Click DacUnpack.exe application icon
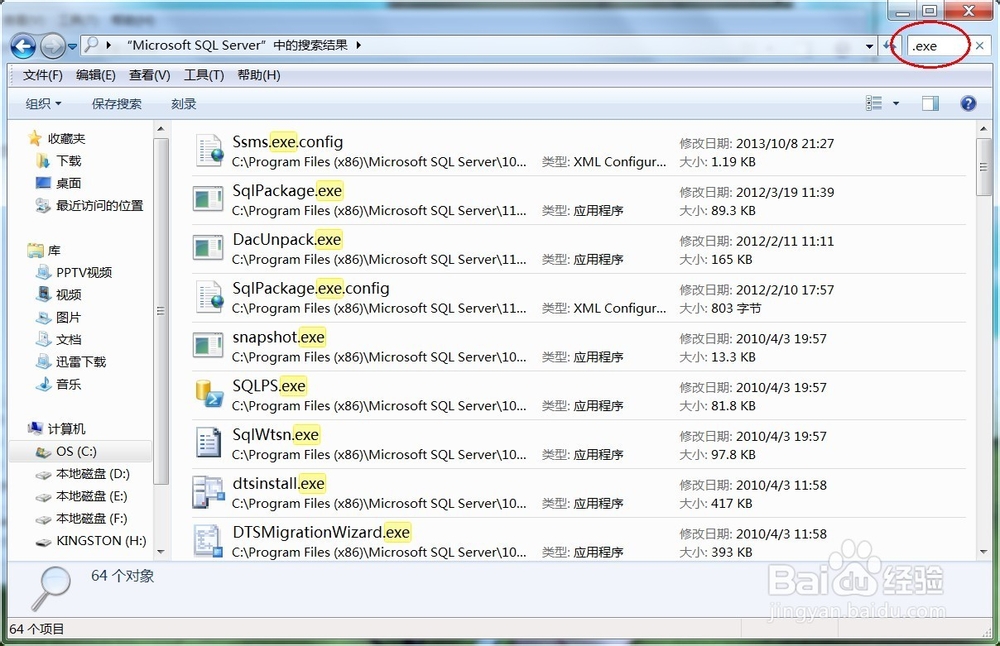 pyautogui.click(x=208, y=248)
